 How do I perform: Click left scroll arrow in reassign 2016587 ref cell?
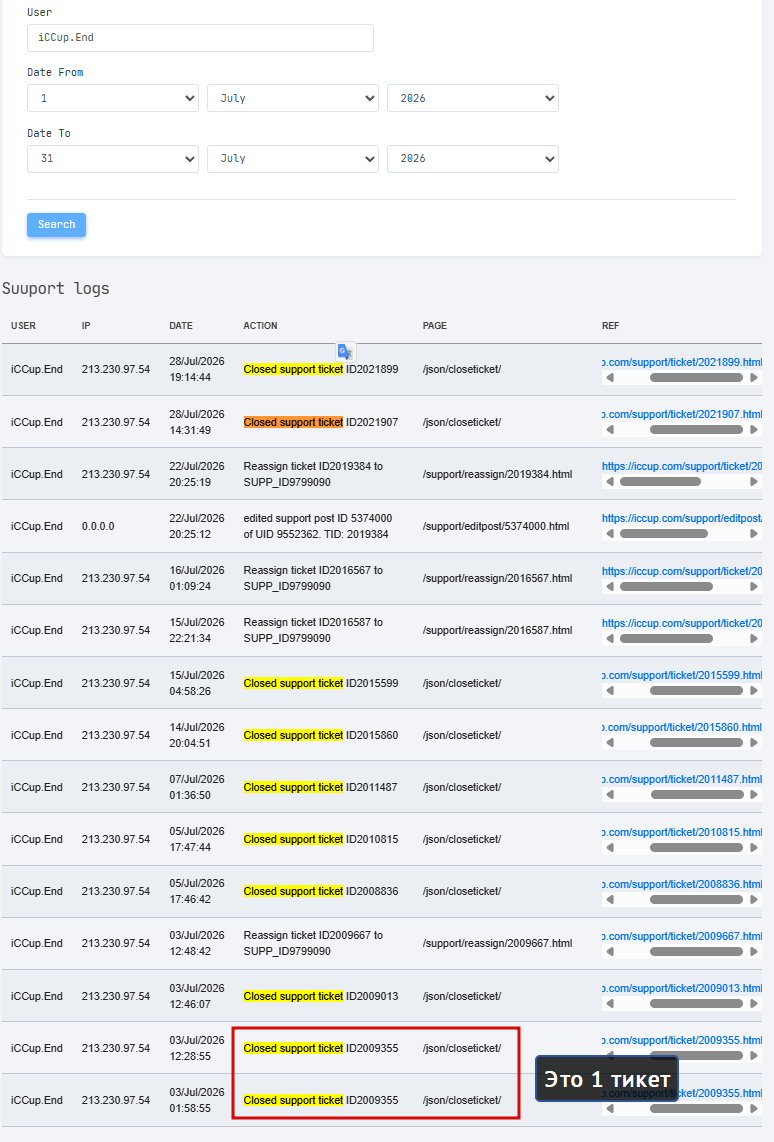click(x=610, y=638)
